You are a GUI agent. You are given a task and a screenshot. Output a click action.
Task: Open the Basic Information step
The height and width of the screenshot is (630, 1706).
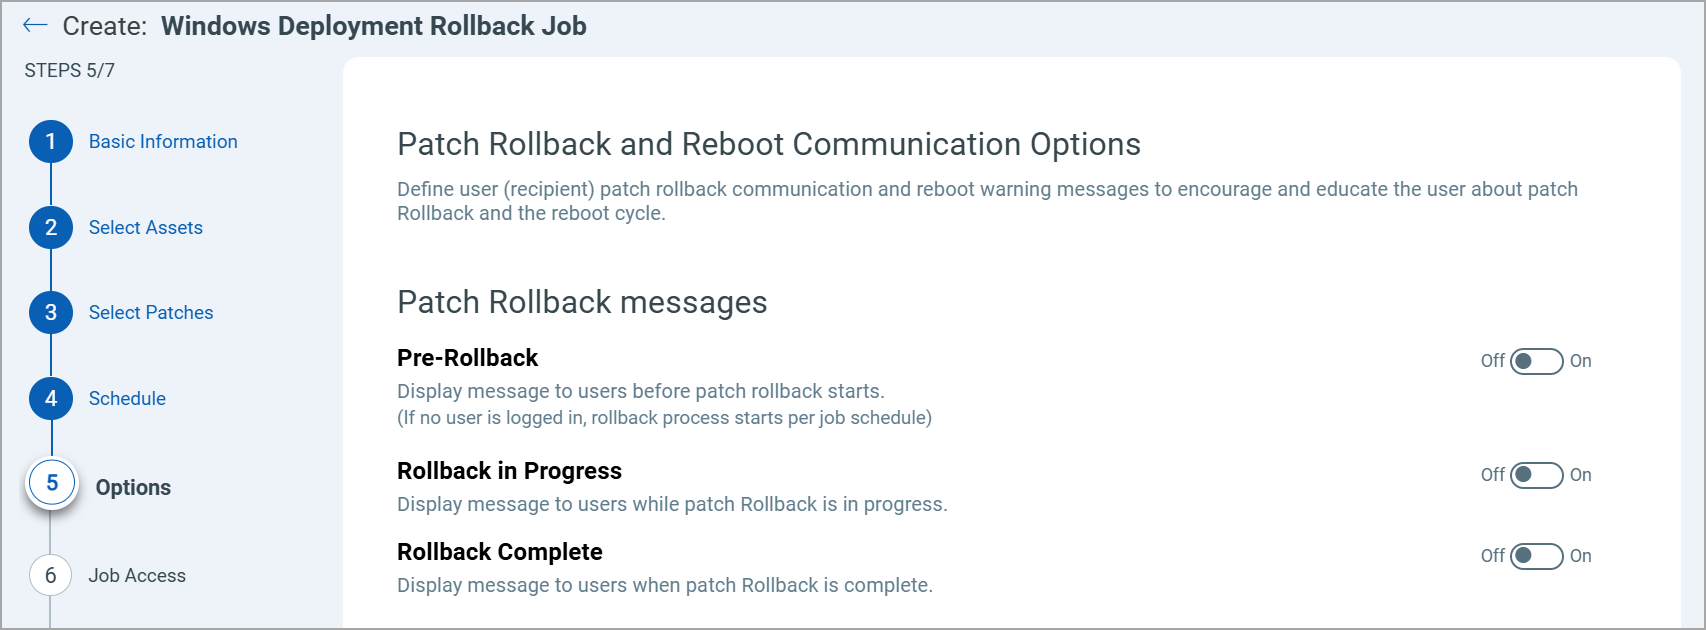162,141
